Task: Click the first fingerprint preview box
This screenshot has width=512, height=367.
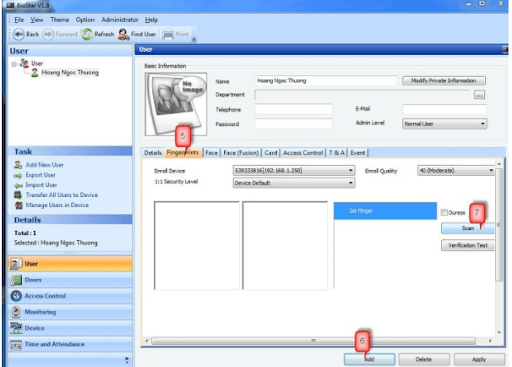Action: [197, 245]
